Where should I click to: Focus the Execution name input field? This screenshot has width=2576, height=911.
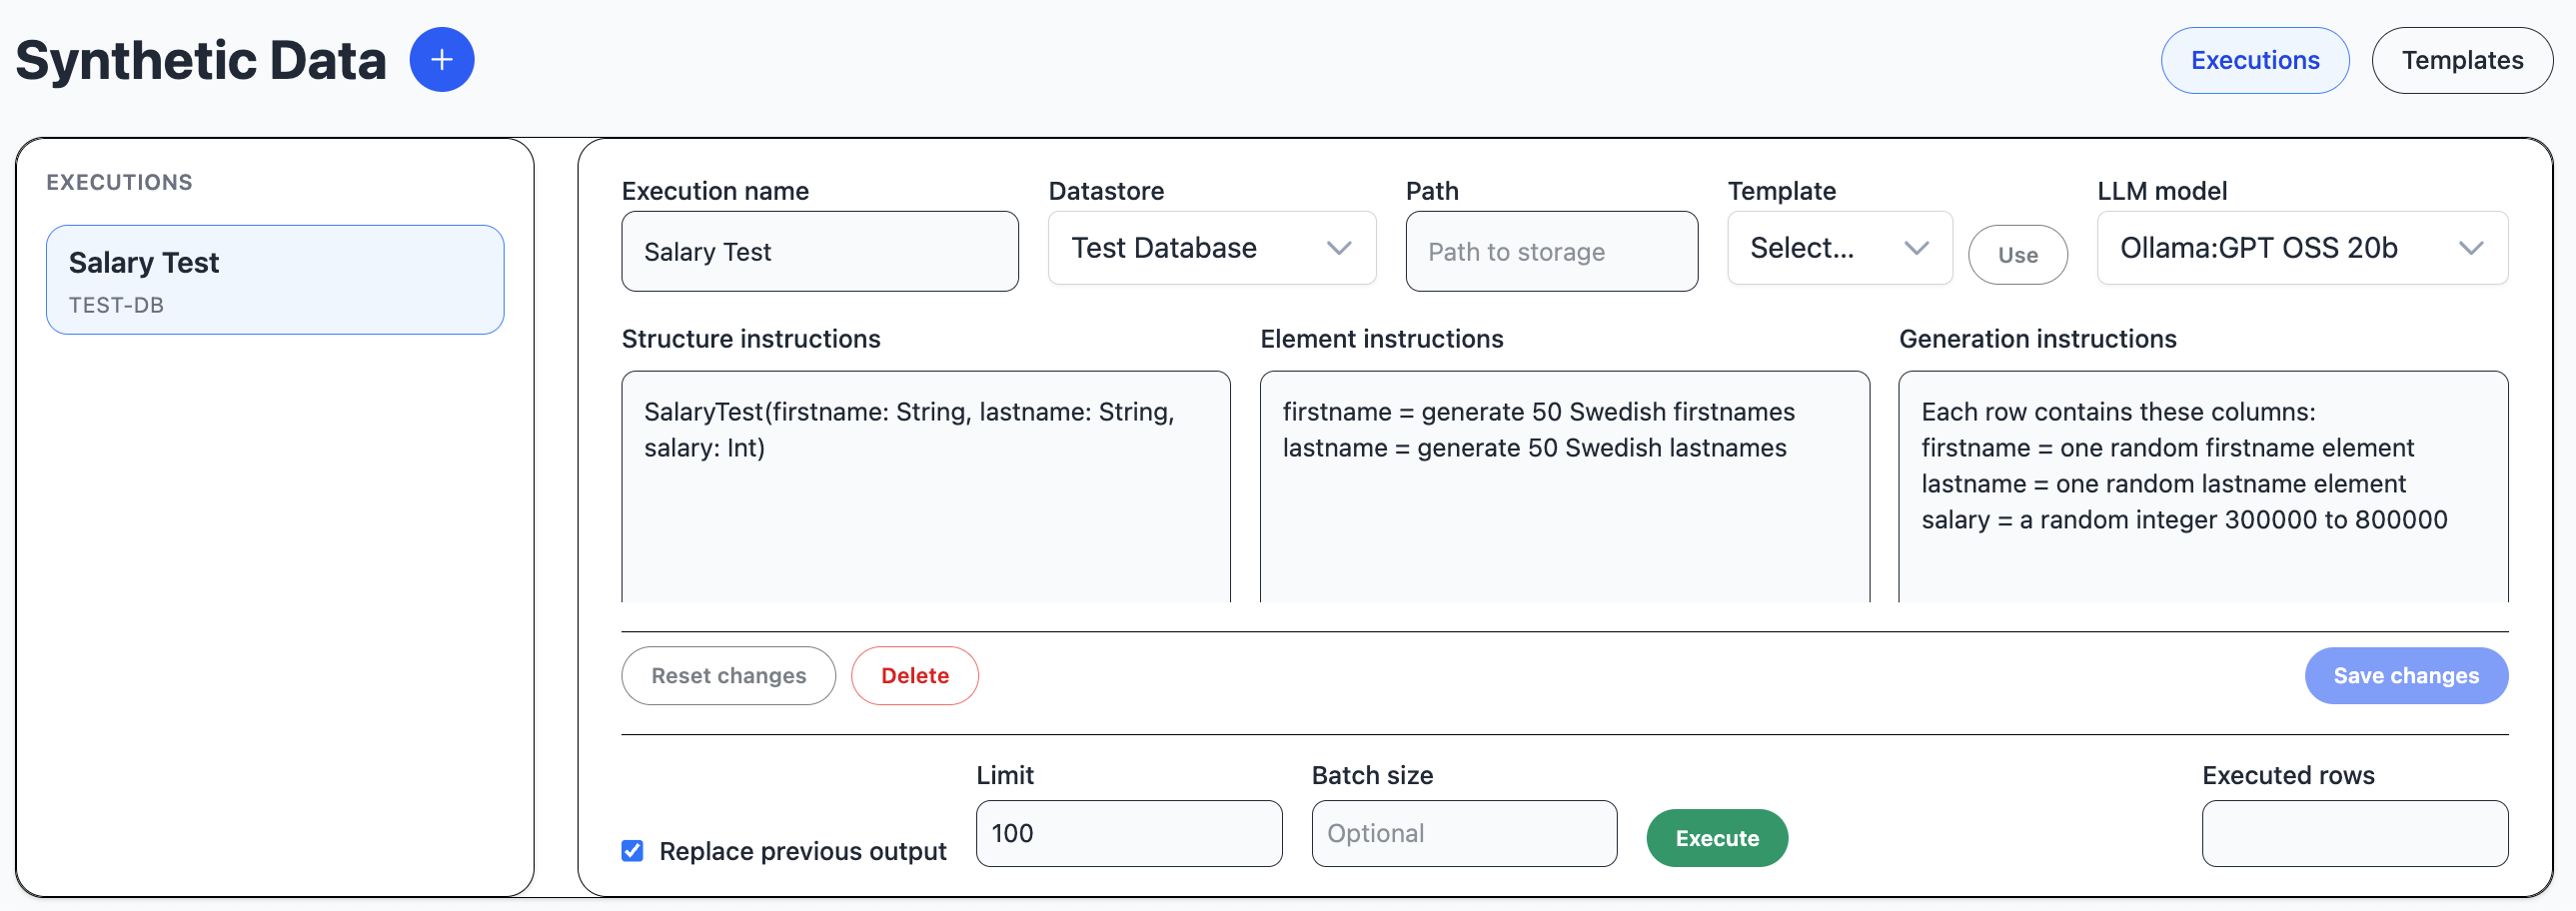click(819, 252)
